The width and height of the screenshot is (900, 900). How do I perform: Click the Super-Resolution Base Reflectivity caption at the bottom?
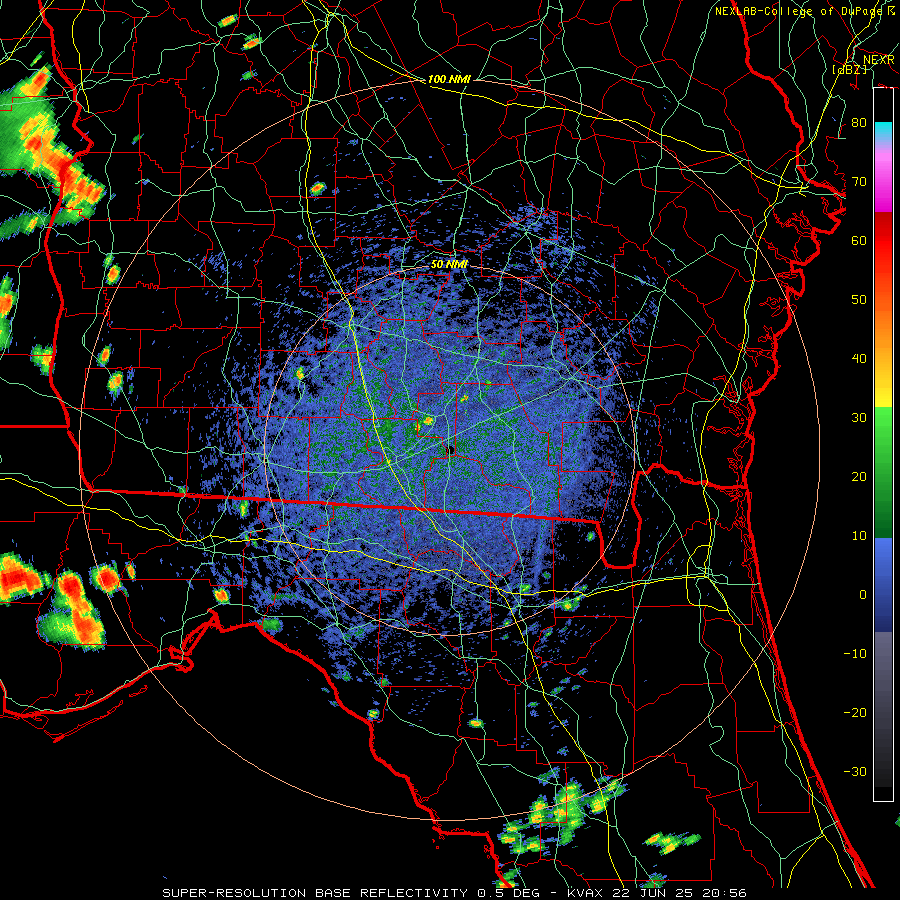click(454, 893)
